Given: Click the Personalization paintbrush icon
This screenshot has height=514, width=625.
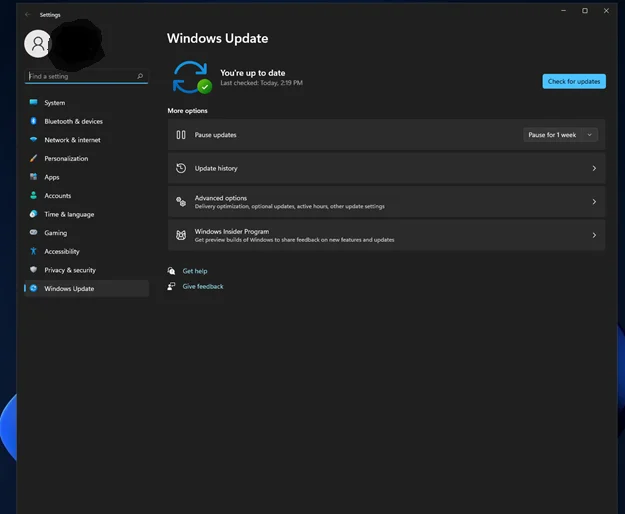Looking at the screenshot, I should point(33,158).
